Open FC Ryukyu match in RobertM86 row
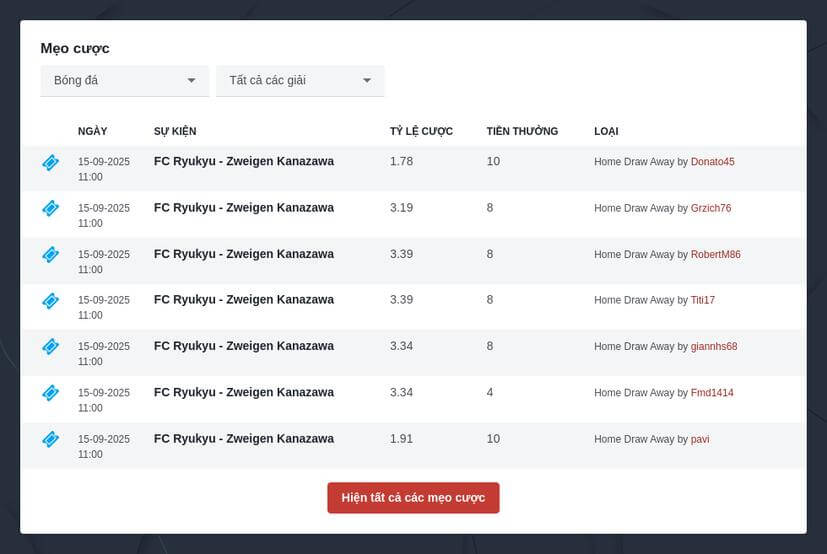Image resolution: width=827 pixels, height=554 pixels. 244,254
